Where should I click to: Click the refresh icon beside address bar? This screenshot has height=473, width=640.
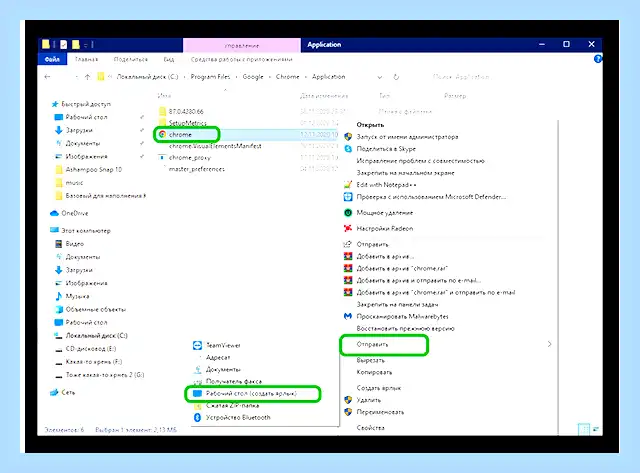click(x=396, y=77)
